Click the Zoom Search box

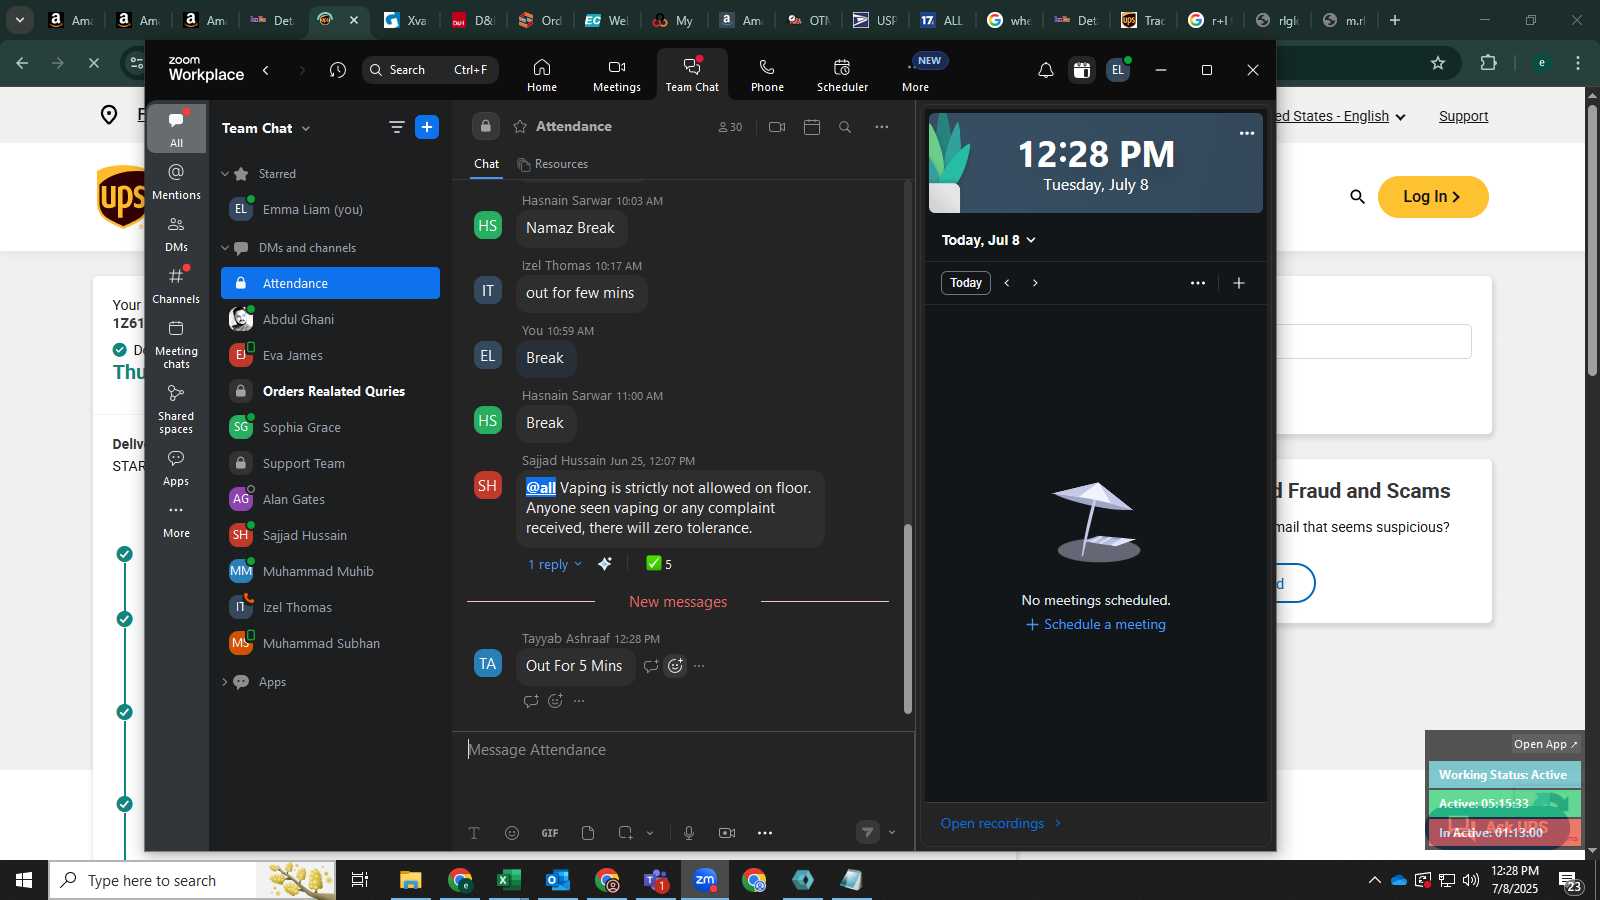430,70
